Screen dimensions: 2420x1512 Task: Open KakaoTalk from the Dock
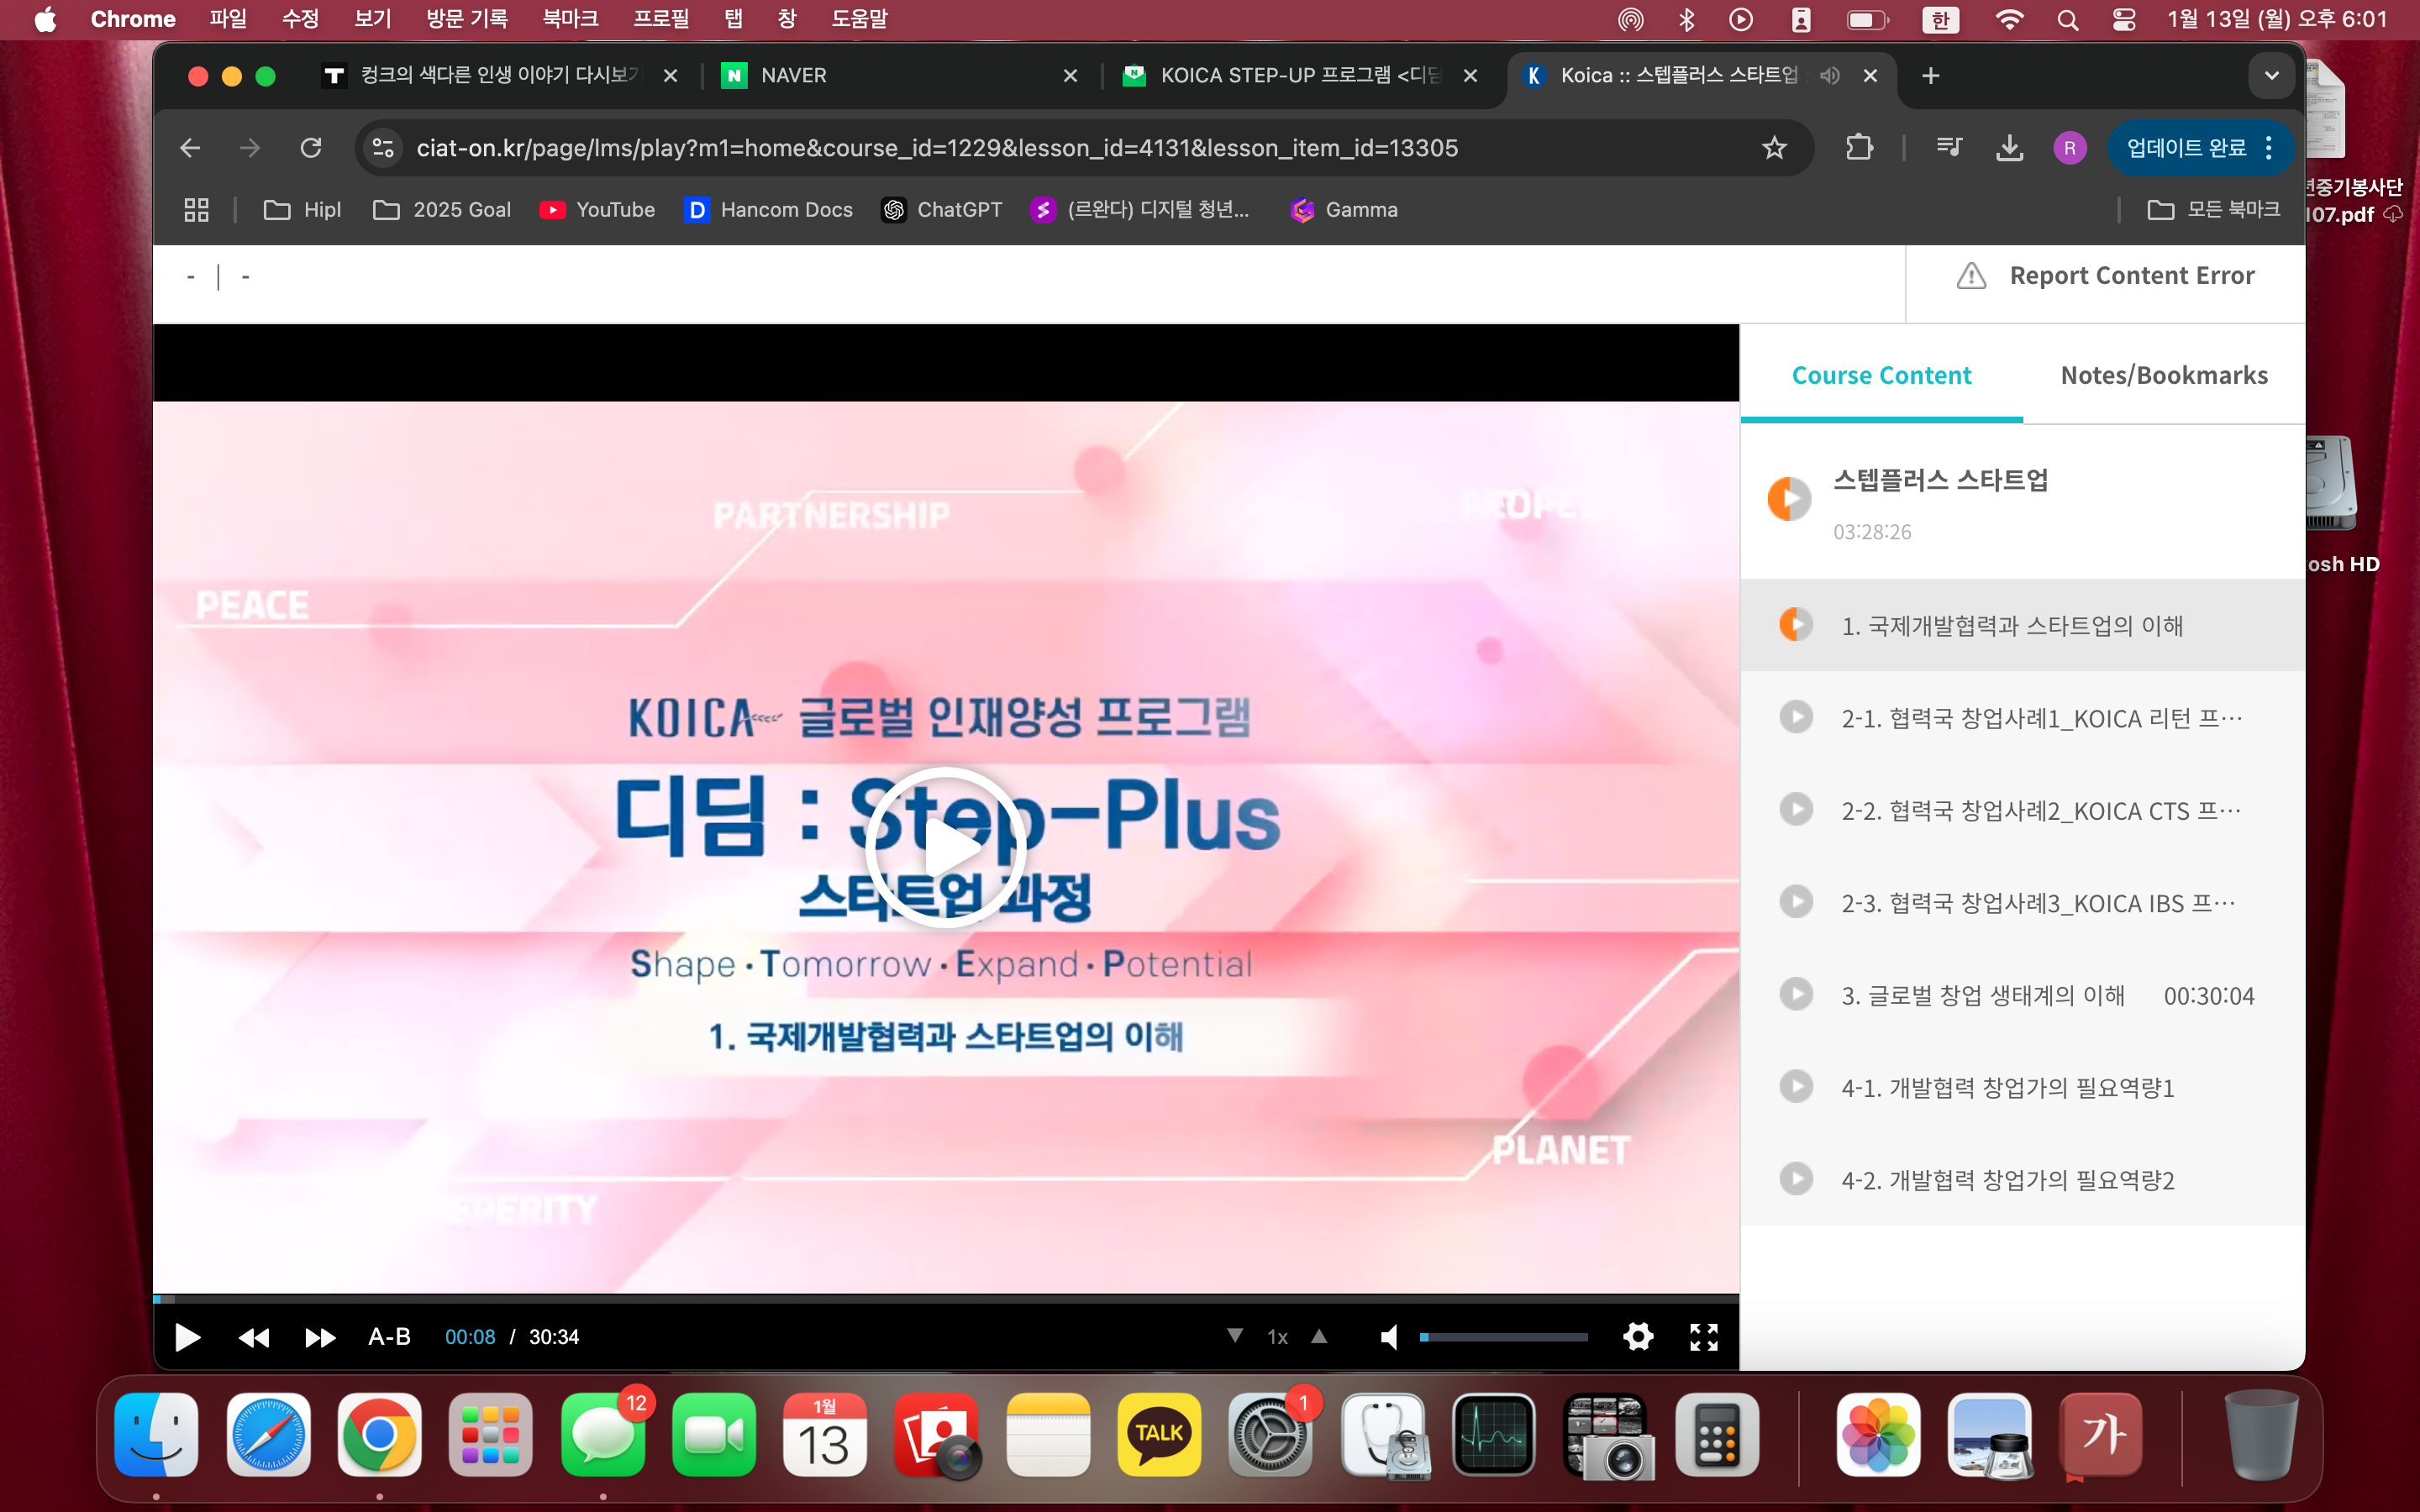(1158, 1434)
